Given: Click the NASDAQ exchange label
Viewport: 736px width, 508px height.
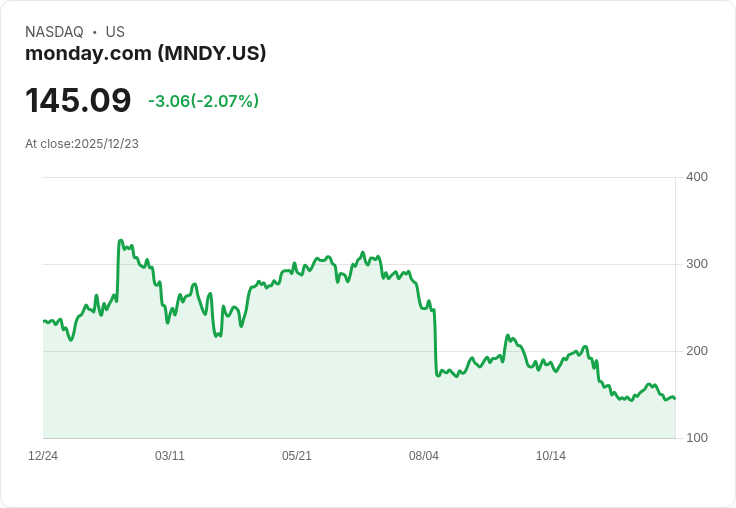Looking at the screenshot, I should click(54, 32).
